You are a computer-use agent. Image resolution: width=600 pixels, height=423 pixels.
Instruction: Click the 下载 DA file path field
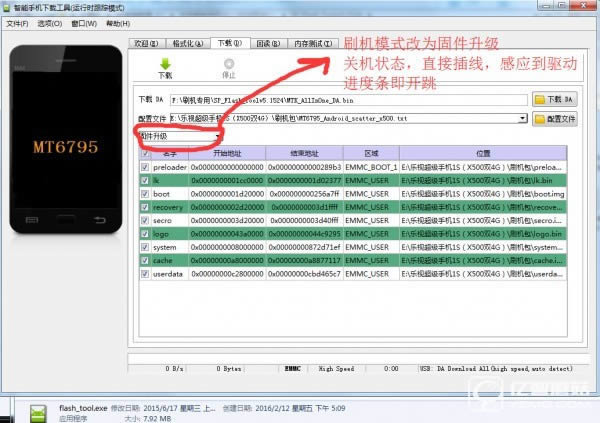coord(348,100)
